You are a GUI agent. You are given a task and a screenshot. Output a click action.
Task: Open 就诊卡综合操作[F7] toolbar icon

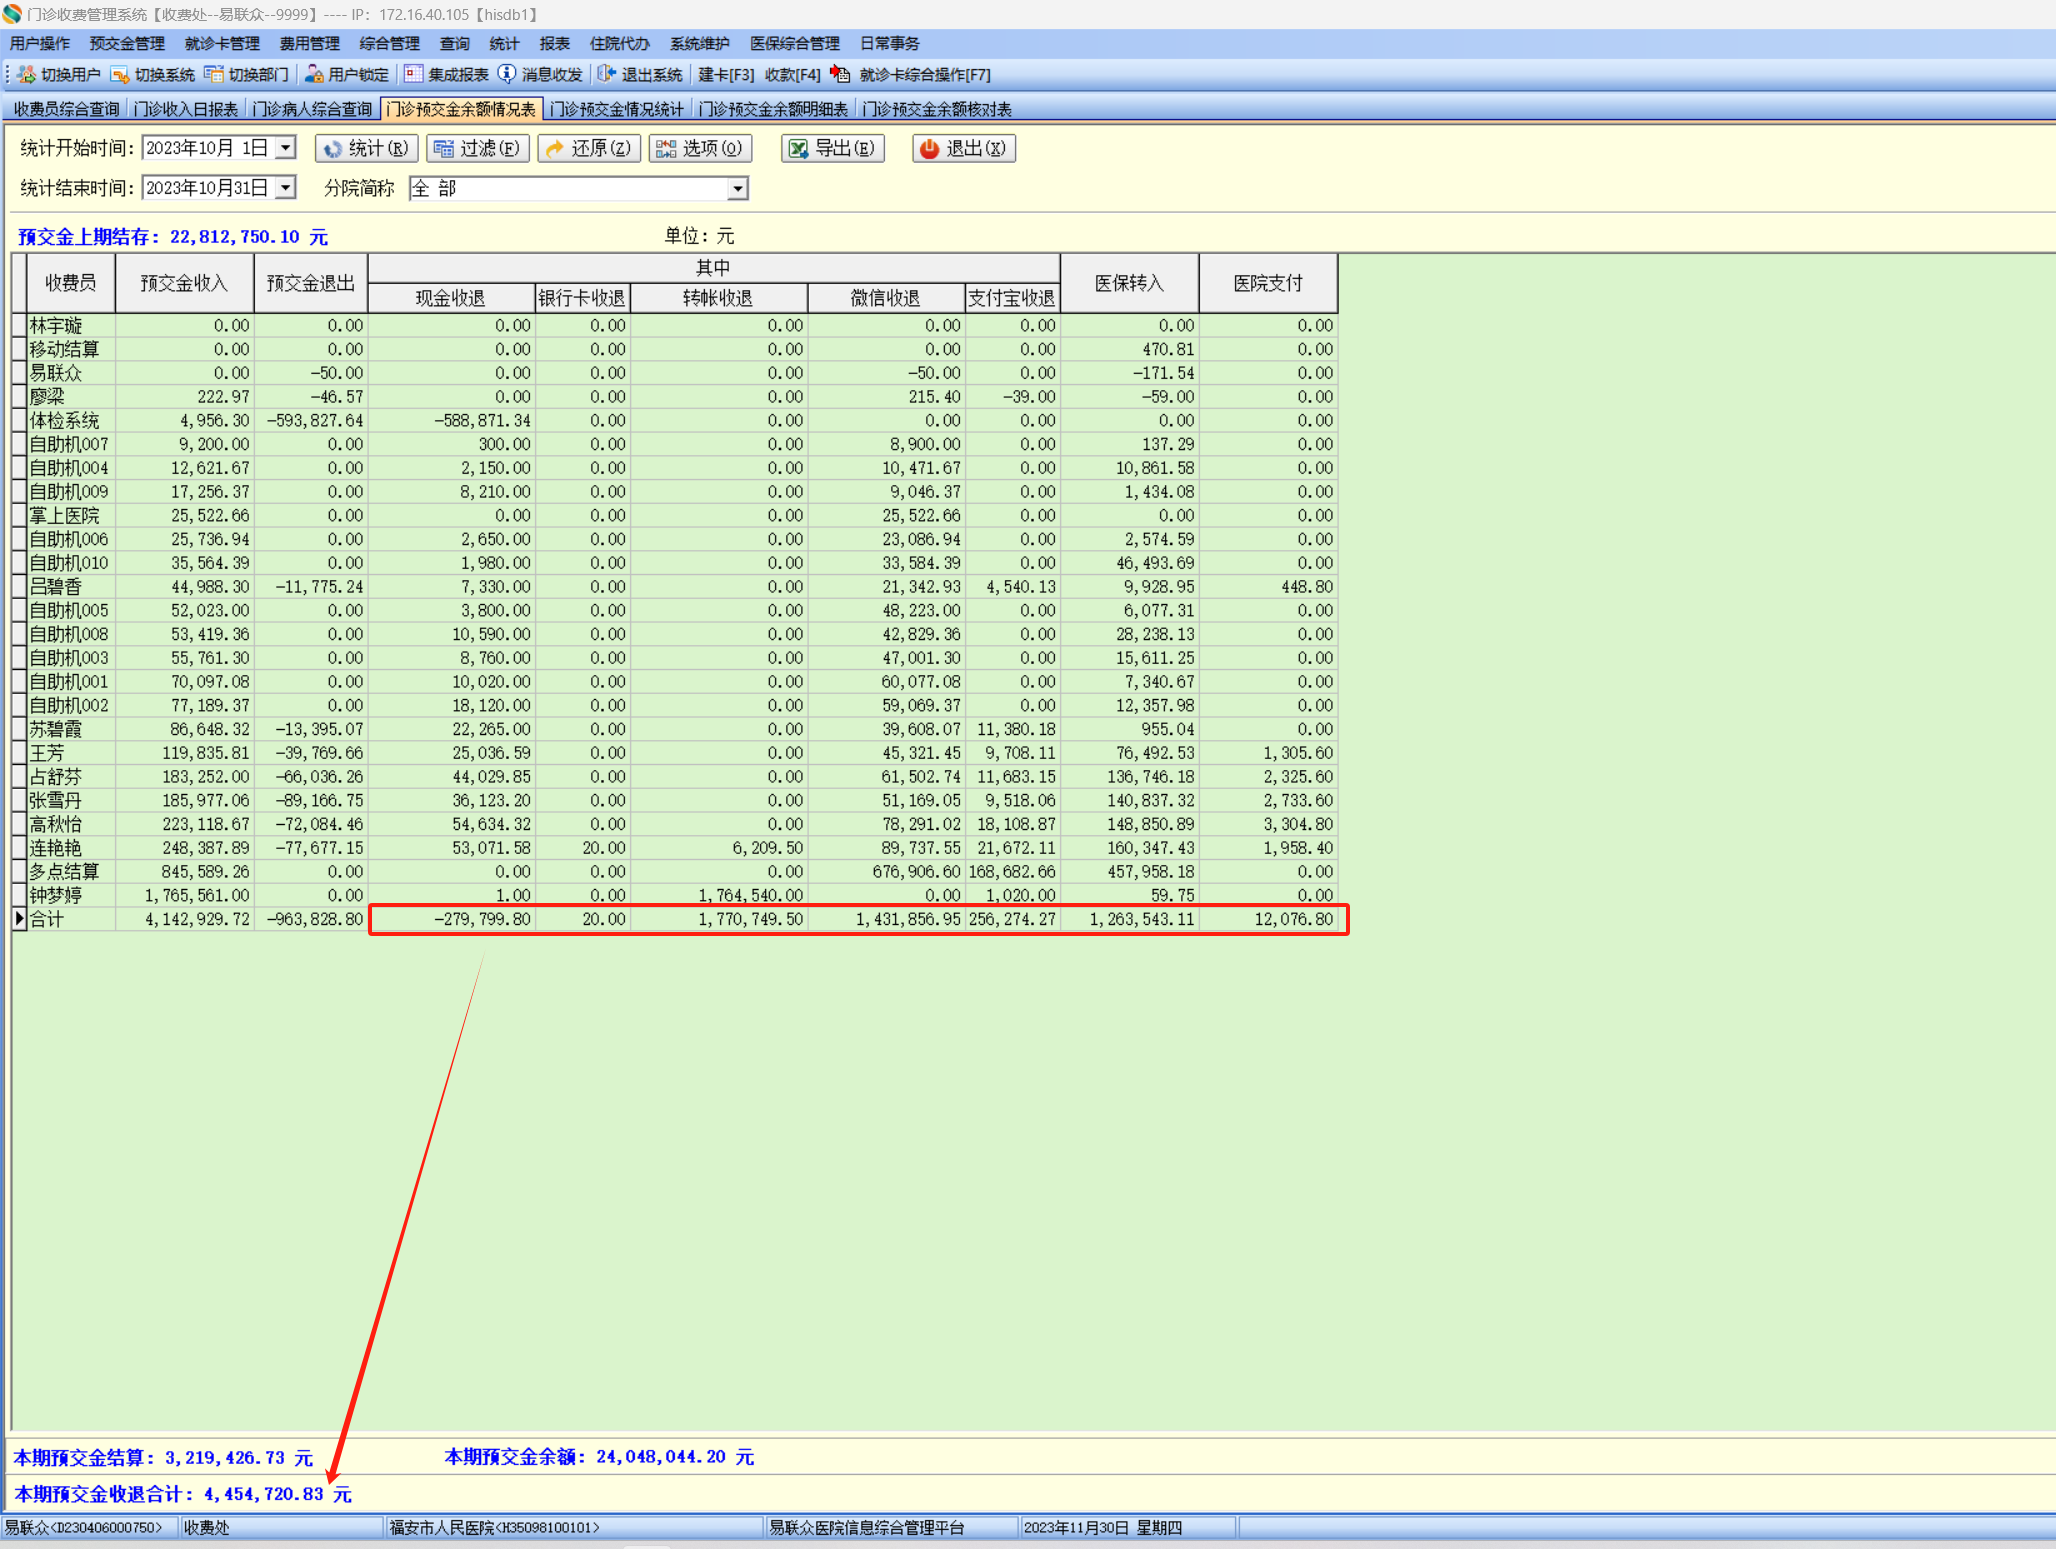841,75
